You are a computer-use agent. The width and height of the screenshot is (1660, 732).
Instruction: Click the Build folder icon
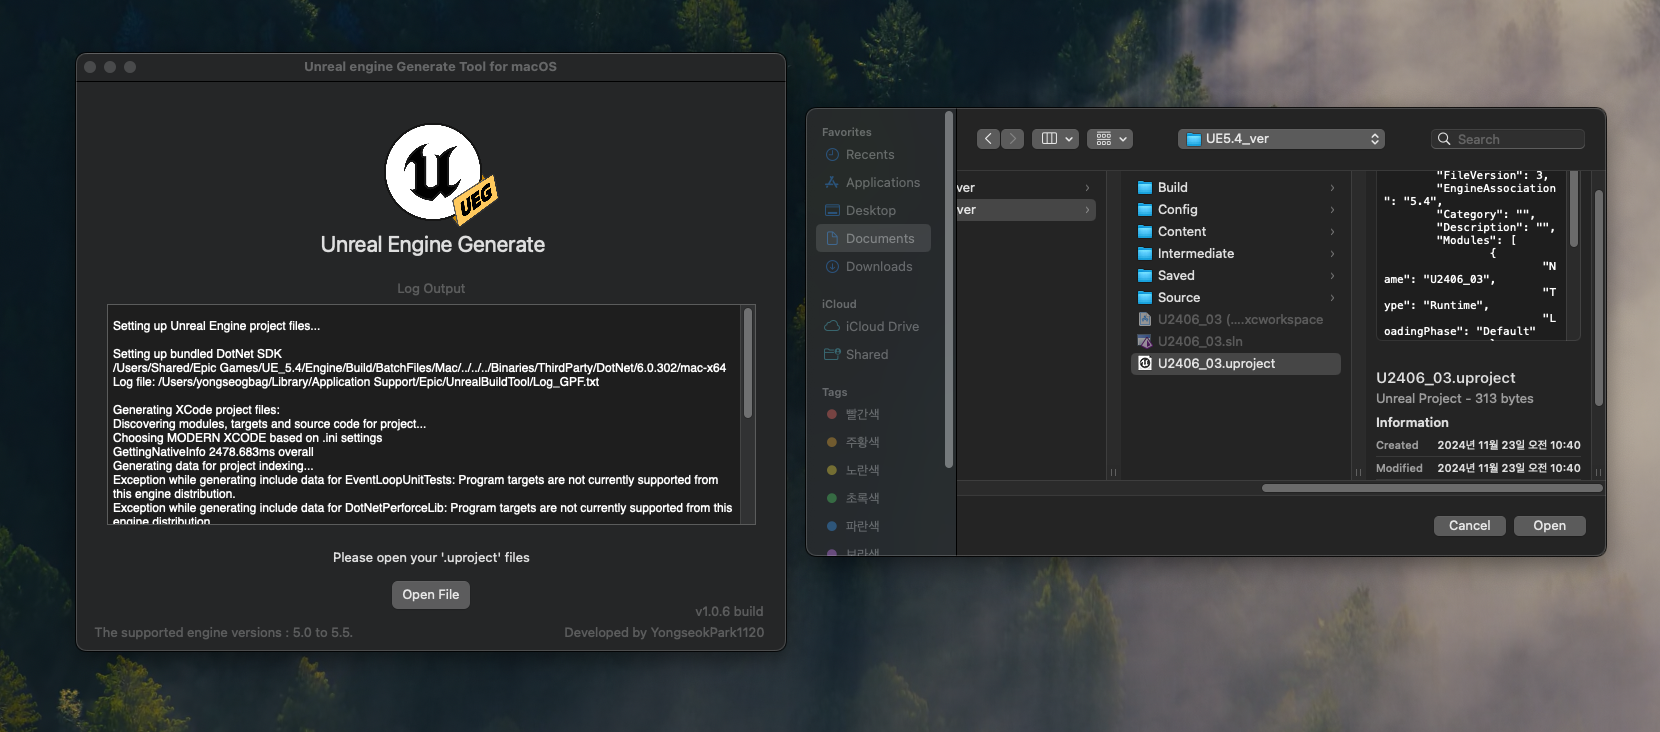pos(1145,188)
